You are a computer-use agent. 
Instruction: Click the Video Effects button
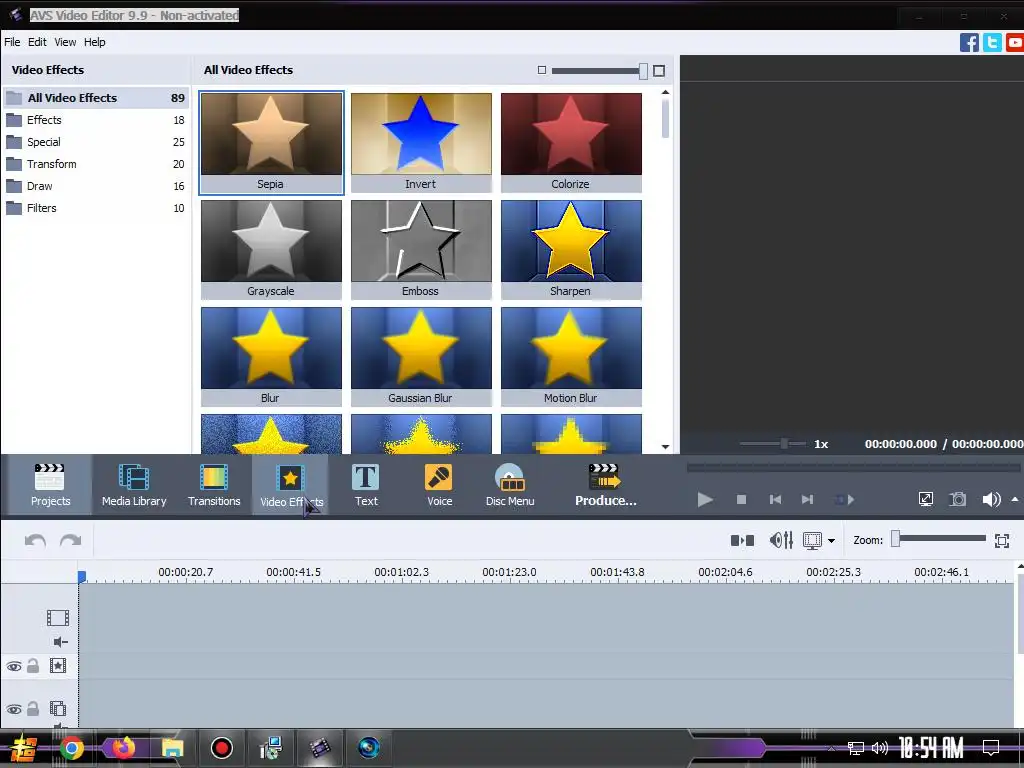click(291, 485)
